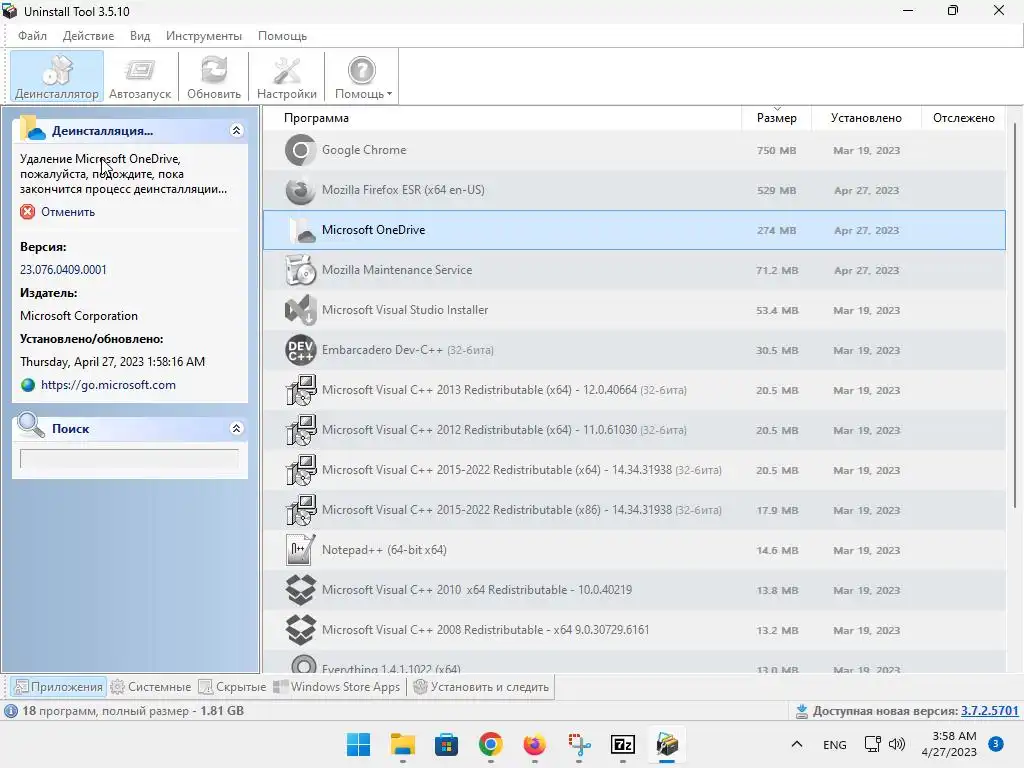Switch to the Системные tab
Screen dimensions: 1024x768
coord(151,687)
